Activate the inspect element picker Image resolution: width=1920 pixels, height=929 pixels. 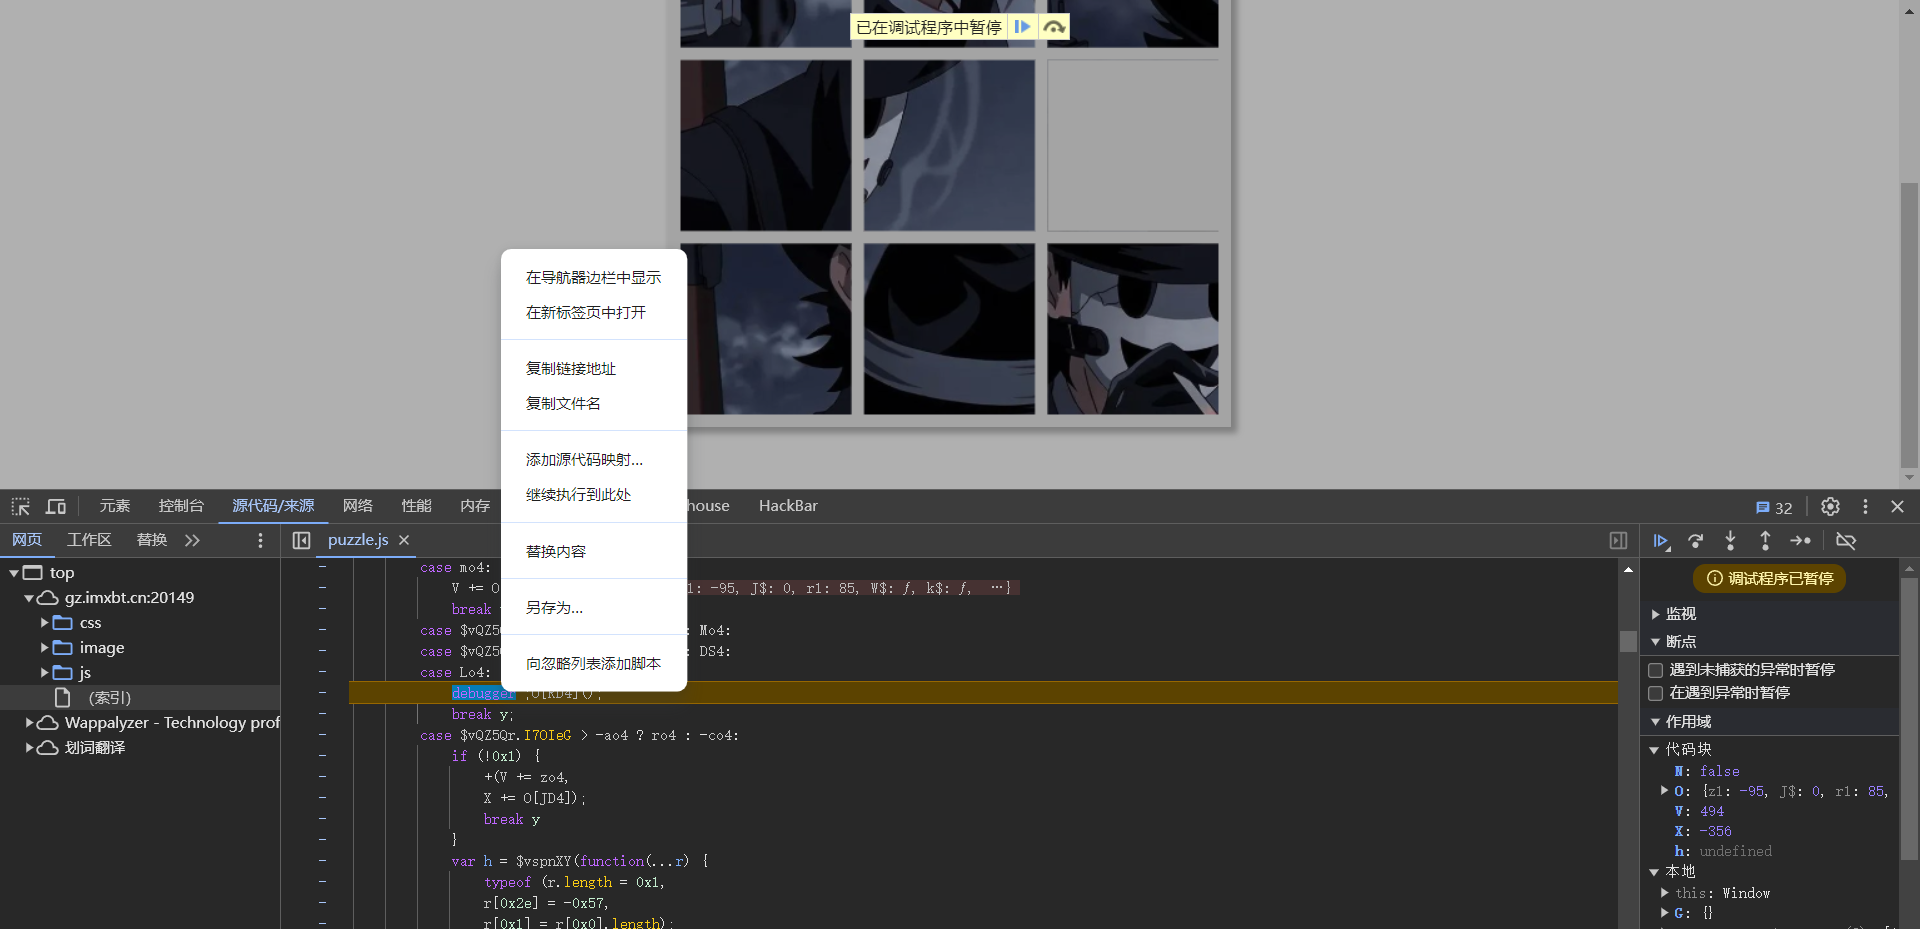pos(21,507)
